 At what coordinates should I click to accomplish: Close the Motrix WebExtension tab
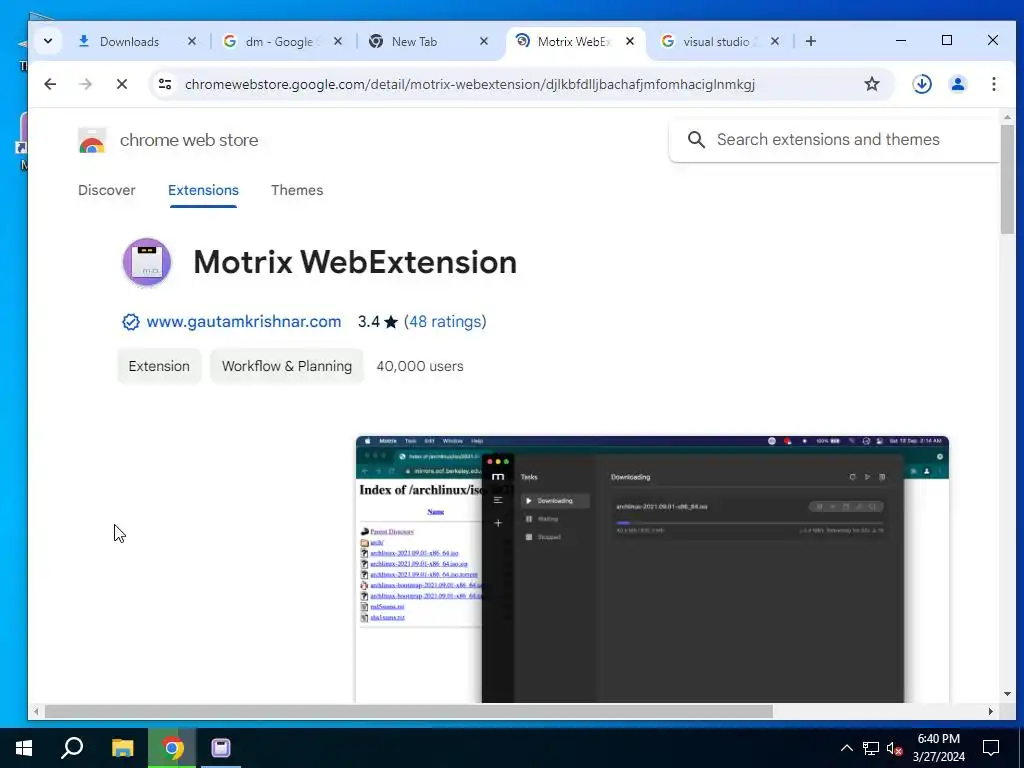(x=630, y=41)
